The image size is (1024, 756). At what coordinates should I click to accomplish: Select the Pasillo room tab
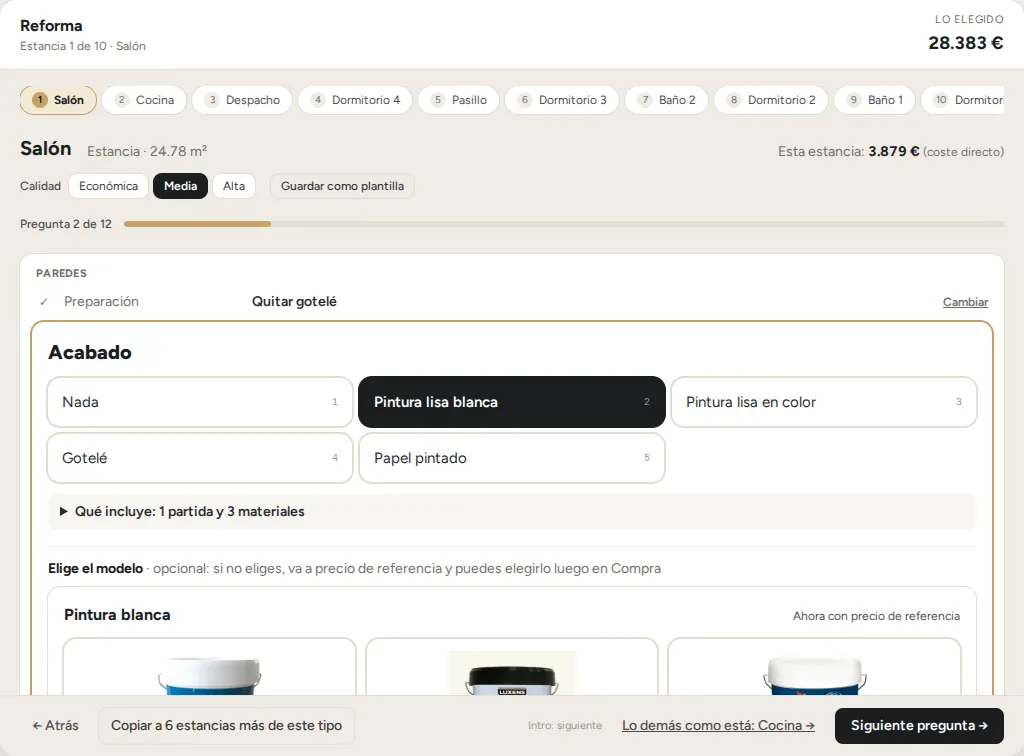[x=458, y=100]
